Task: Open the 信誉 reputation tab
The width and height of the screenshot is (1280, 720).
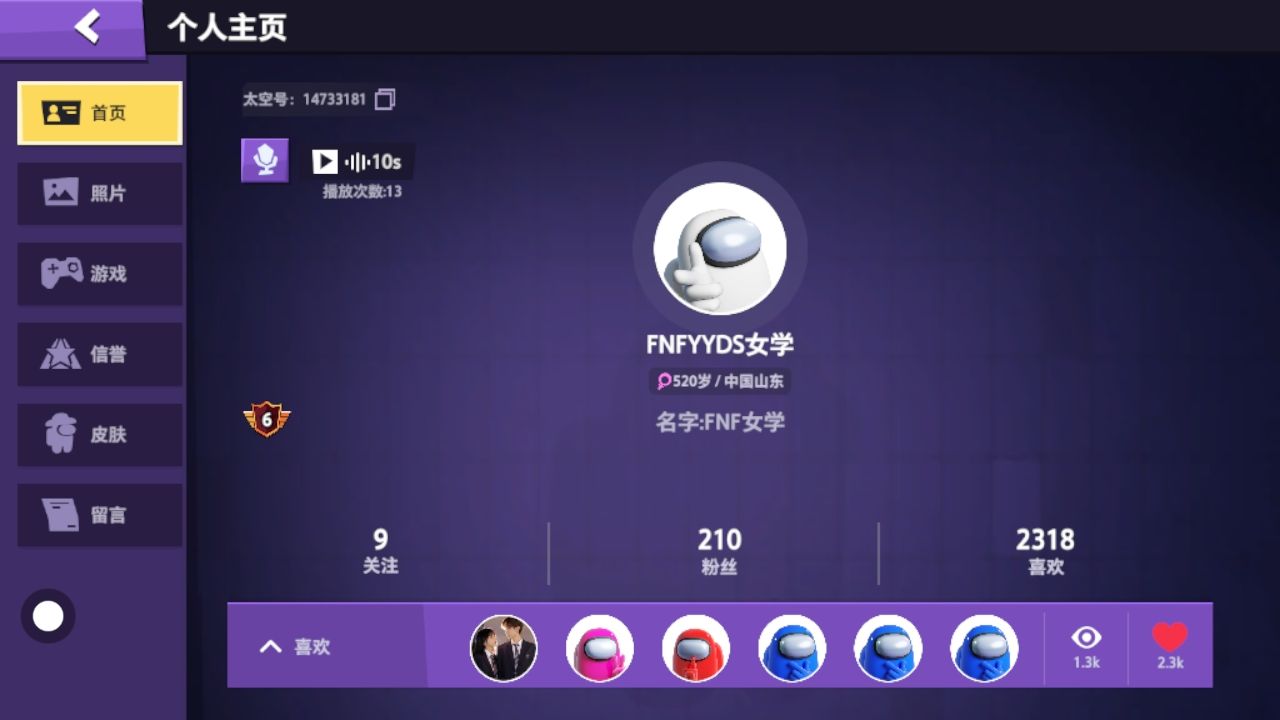Action: pyautogui.click(x=100, y=354)
